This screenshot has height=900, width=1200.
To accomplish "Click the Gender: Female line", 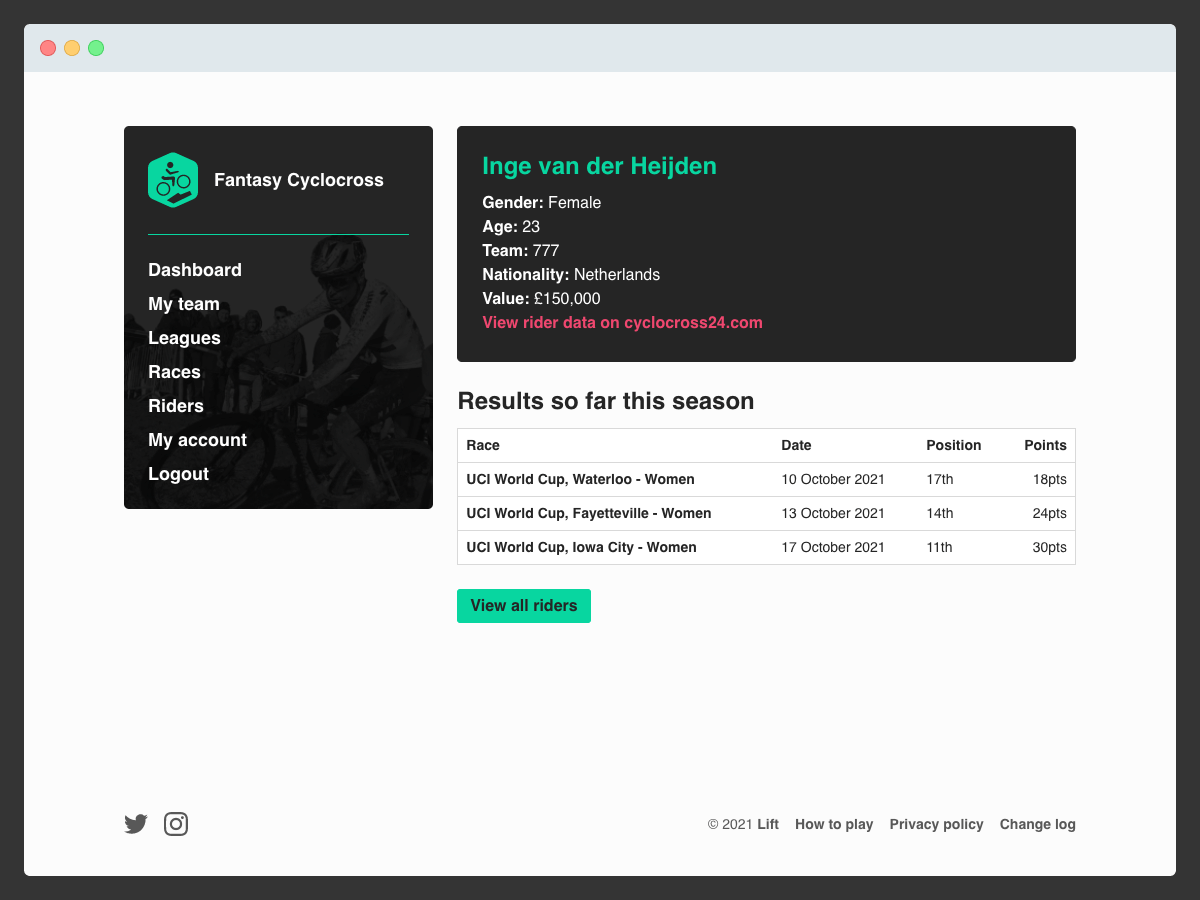I will coord(542,203).
